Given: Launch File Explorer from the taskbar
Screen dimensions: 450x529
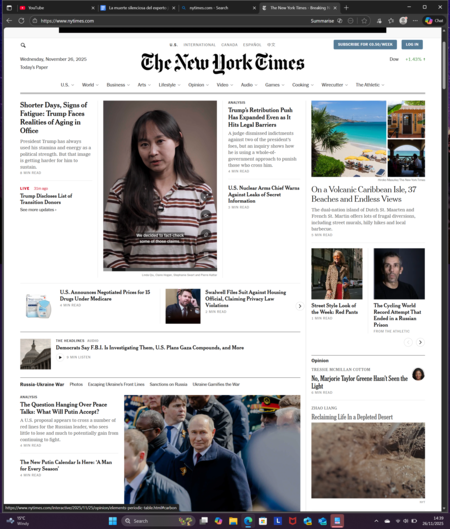Looking at the screenshot, I should [233, 521].
